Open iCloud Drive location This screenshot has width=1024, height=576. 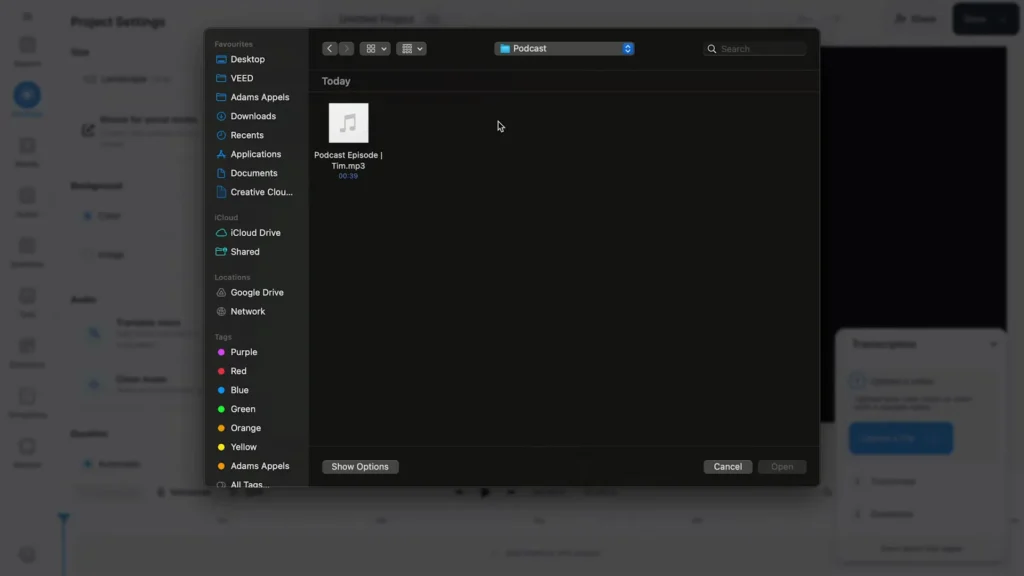pyautogui.click(x=255, y=233)
